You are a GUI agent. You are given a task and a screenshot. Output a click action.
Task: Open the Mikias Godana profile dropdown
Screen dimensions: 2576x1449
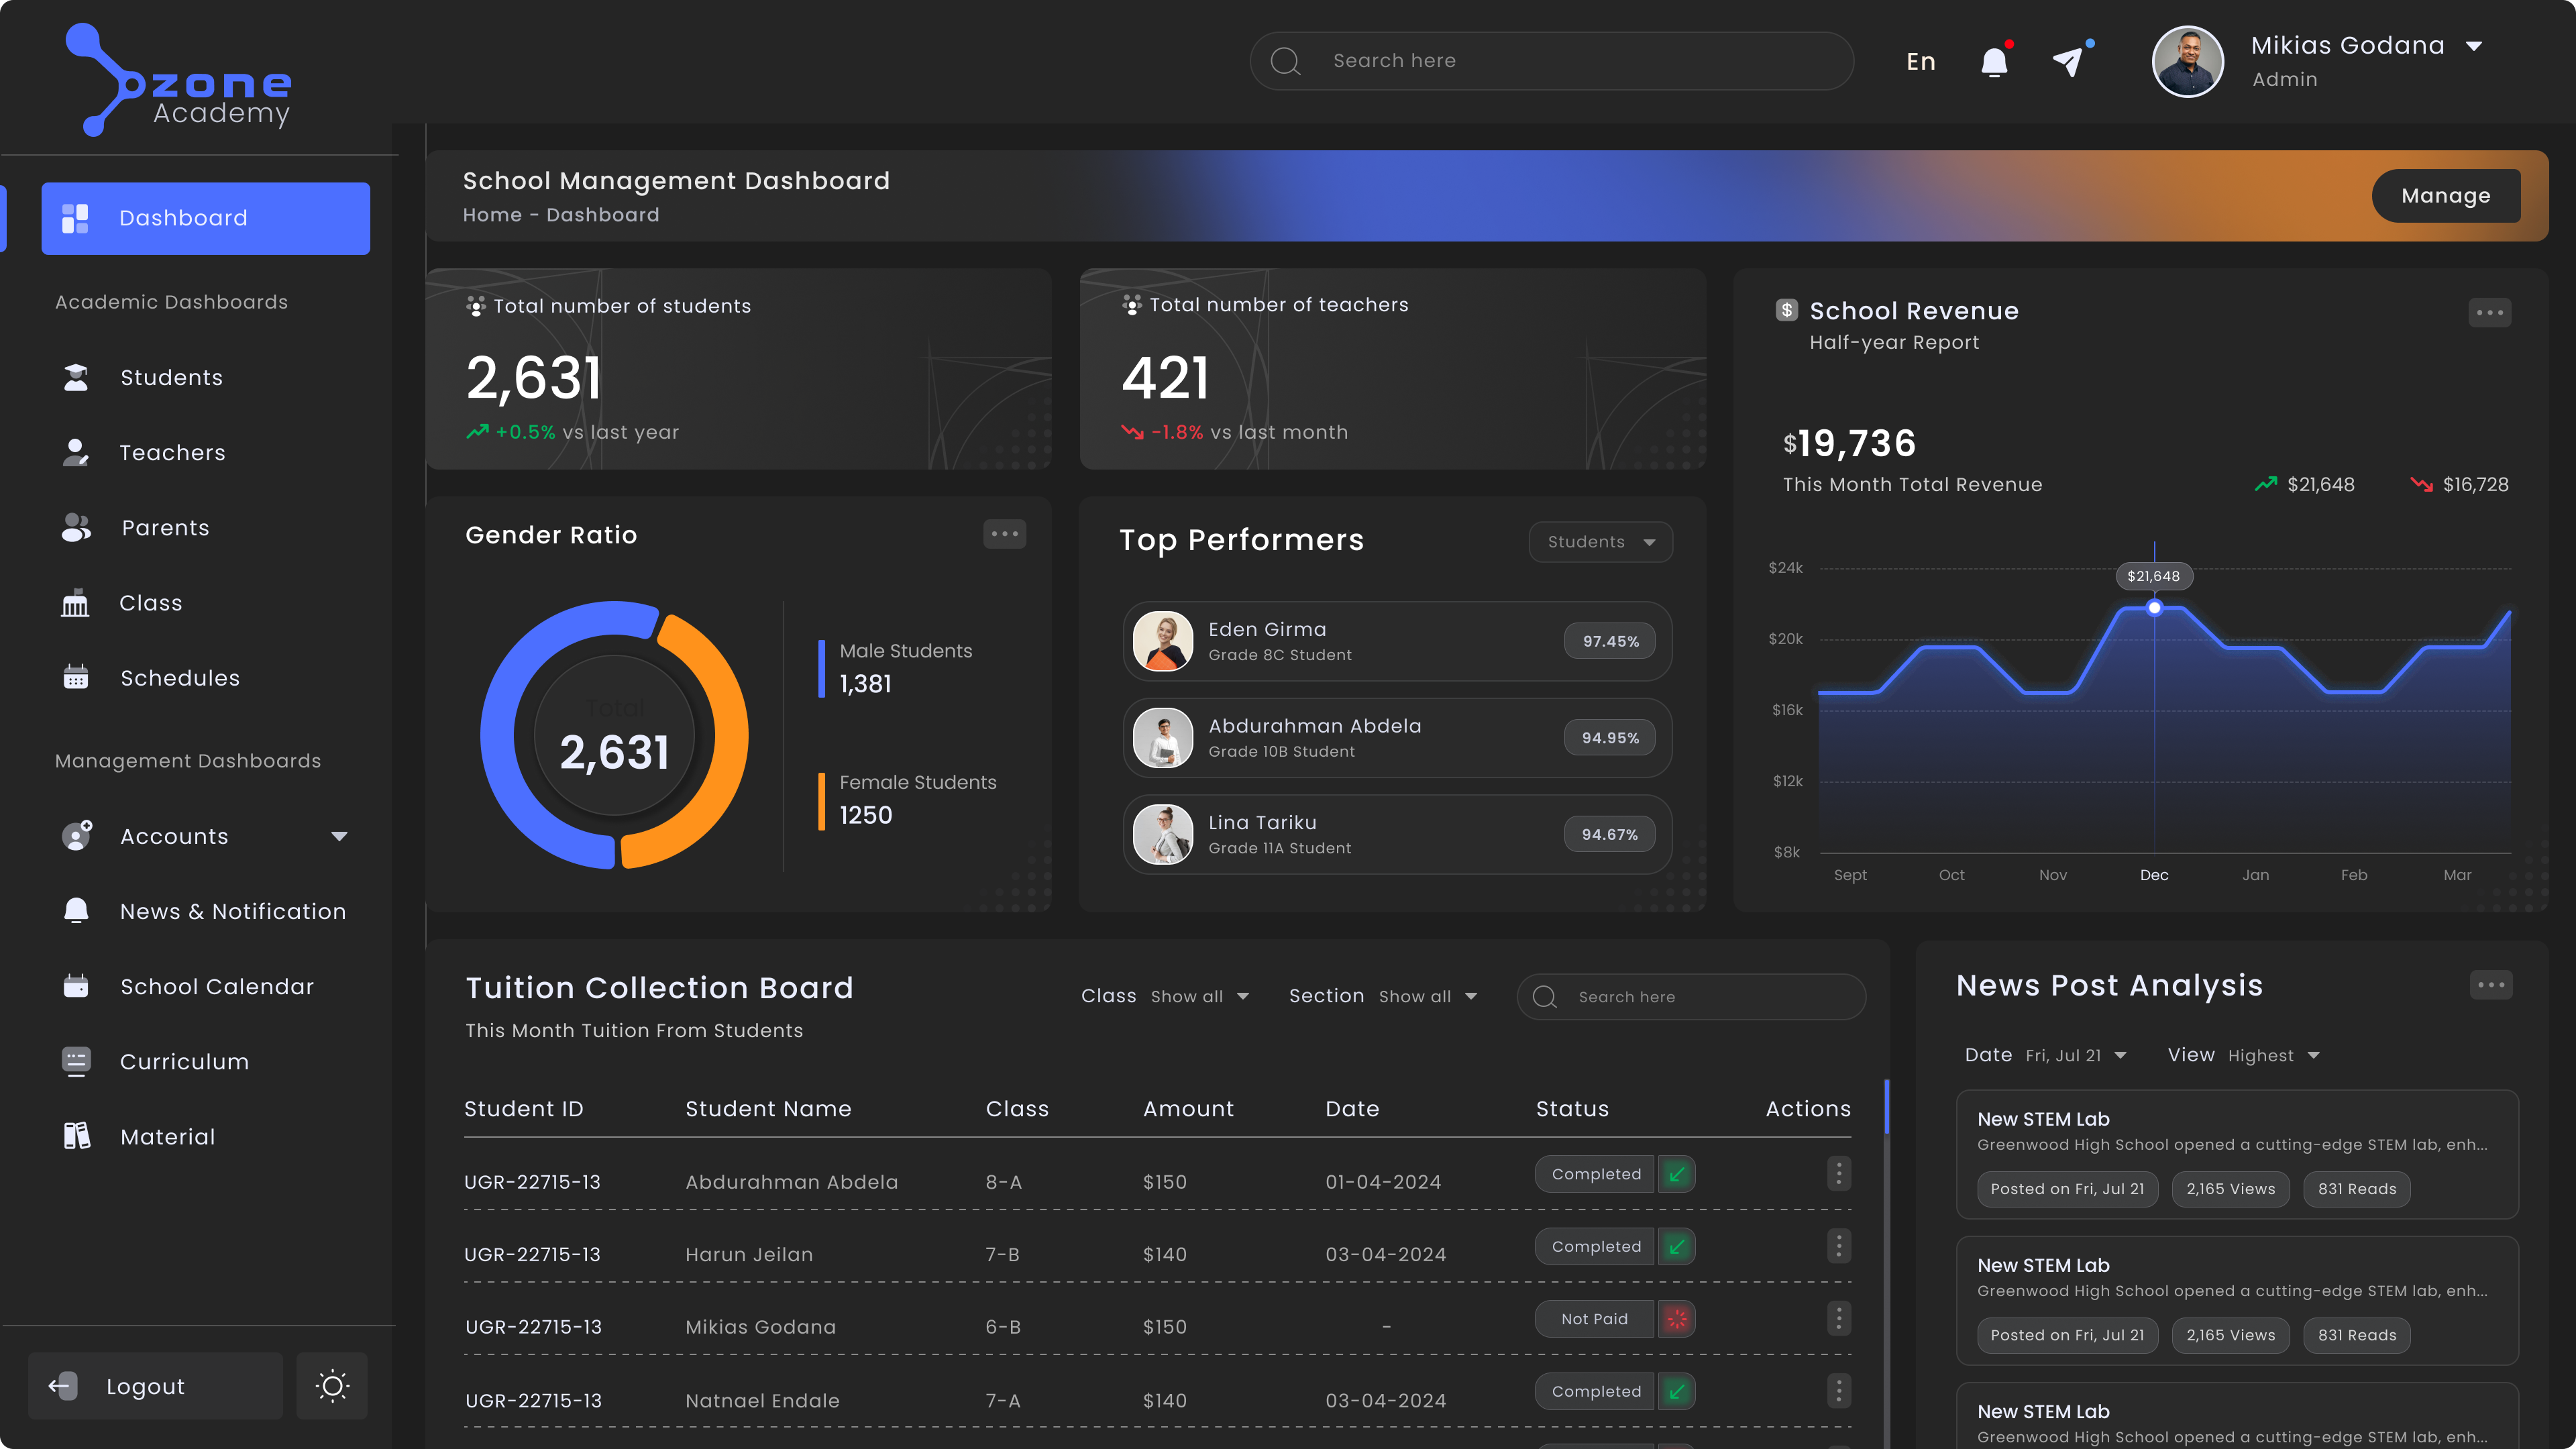pyautogui.click(x=2474, y=46)
